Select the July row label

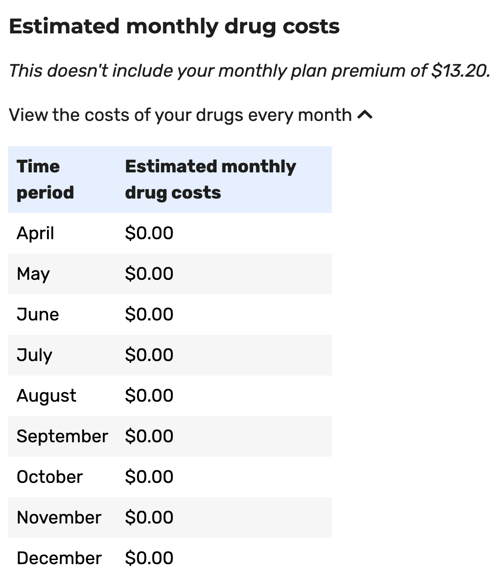tap(34, 355)
